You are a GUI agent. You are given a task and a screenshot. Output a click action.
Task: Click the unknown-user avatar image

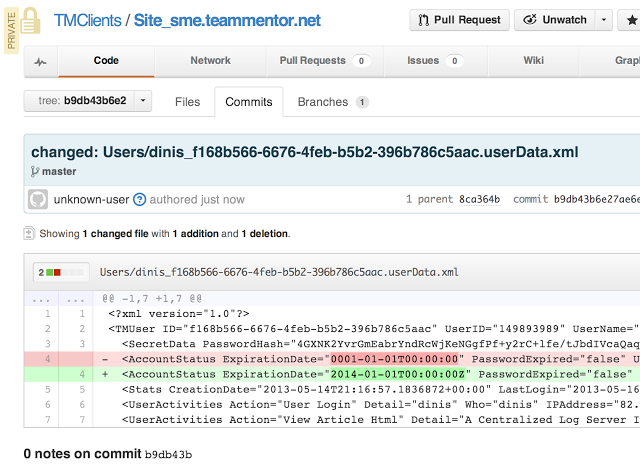pos(37,199)
